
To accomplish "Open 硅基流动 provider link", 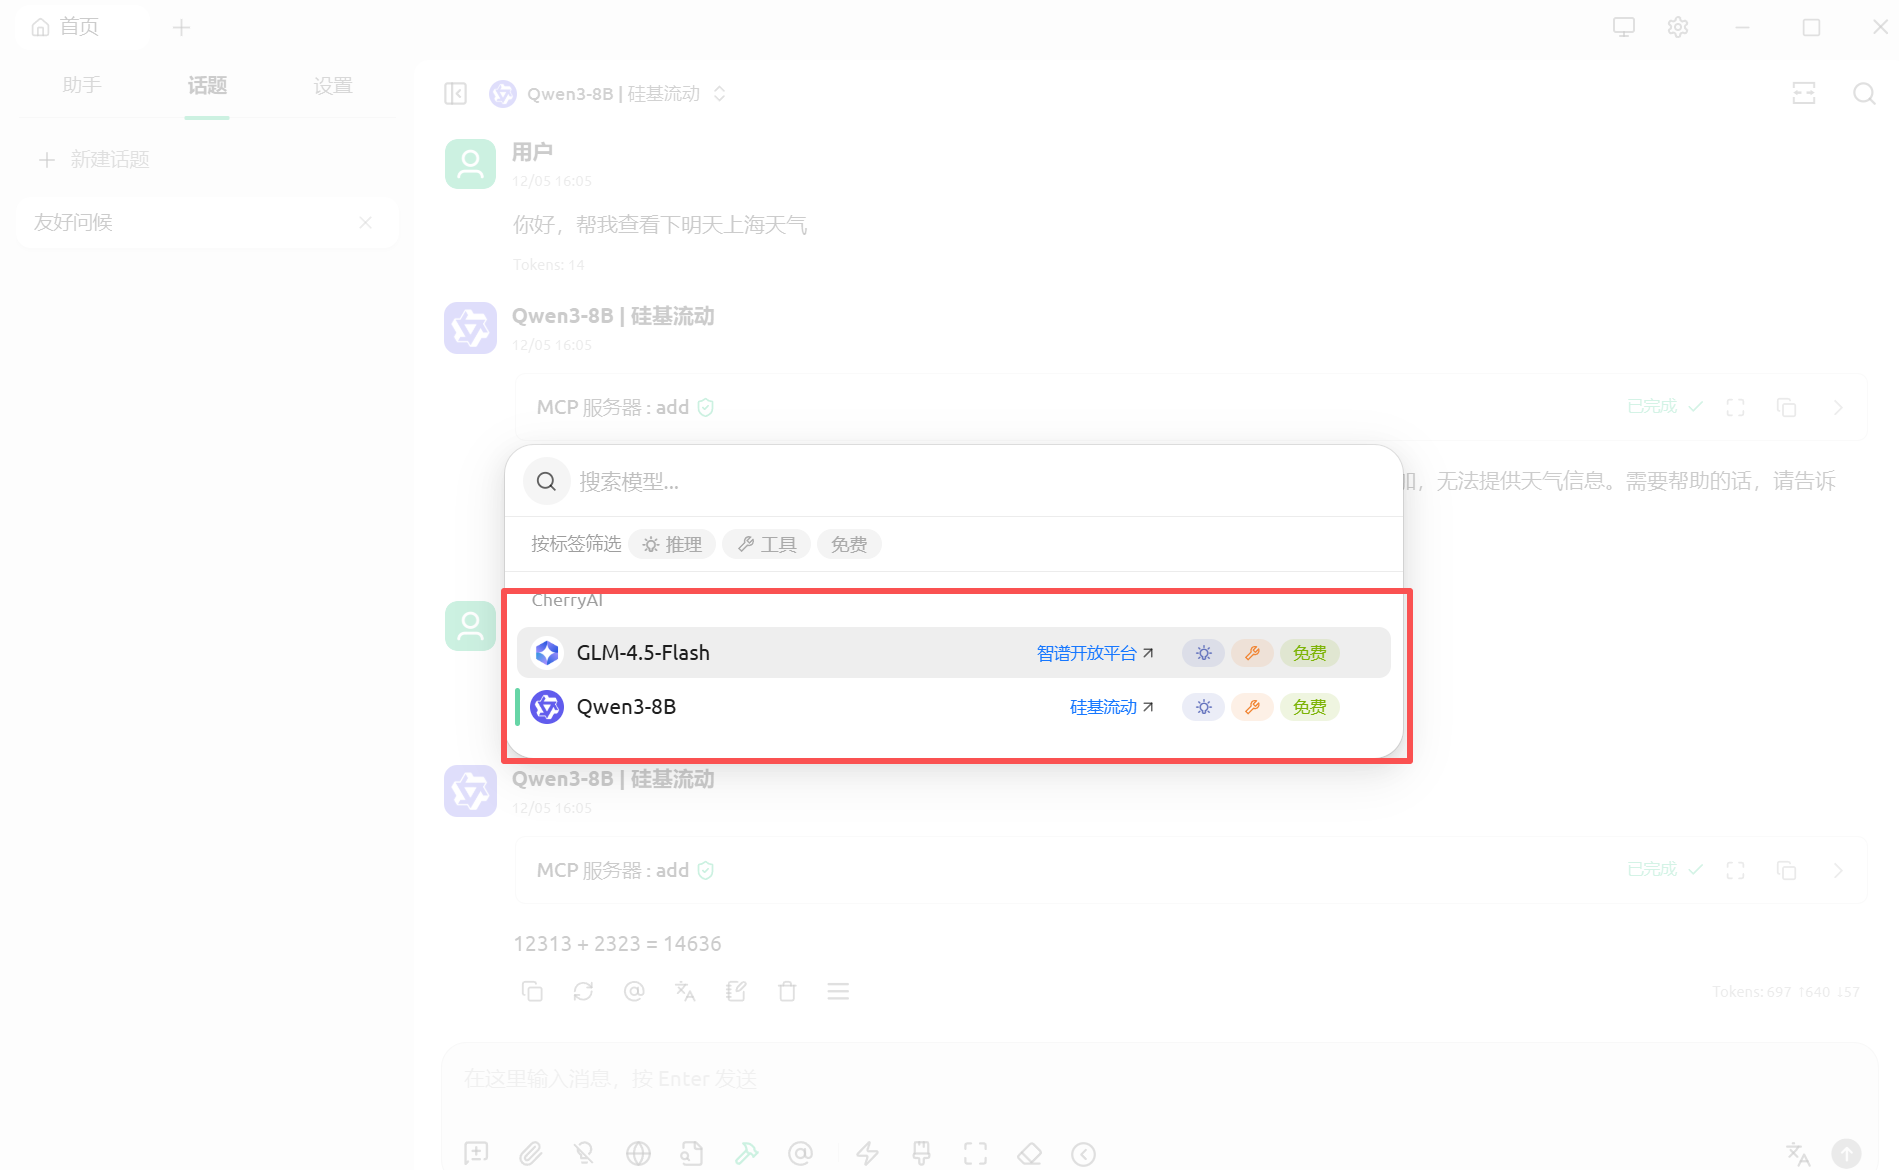I will click(x=1112, y=707).
